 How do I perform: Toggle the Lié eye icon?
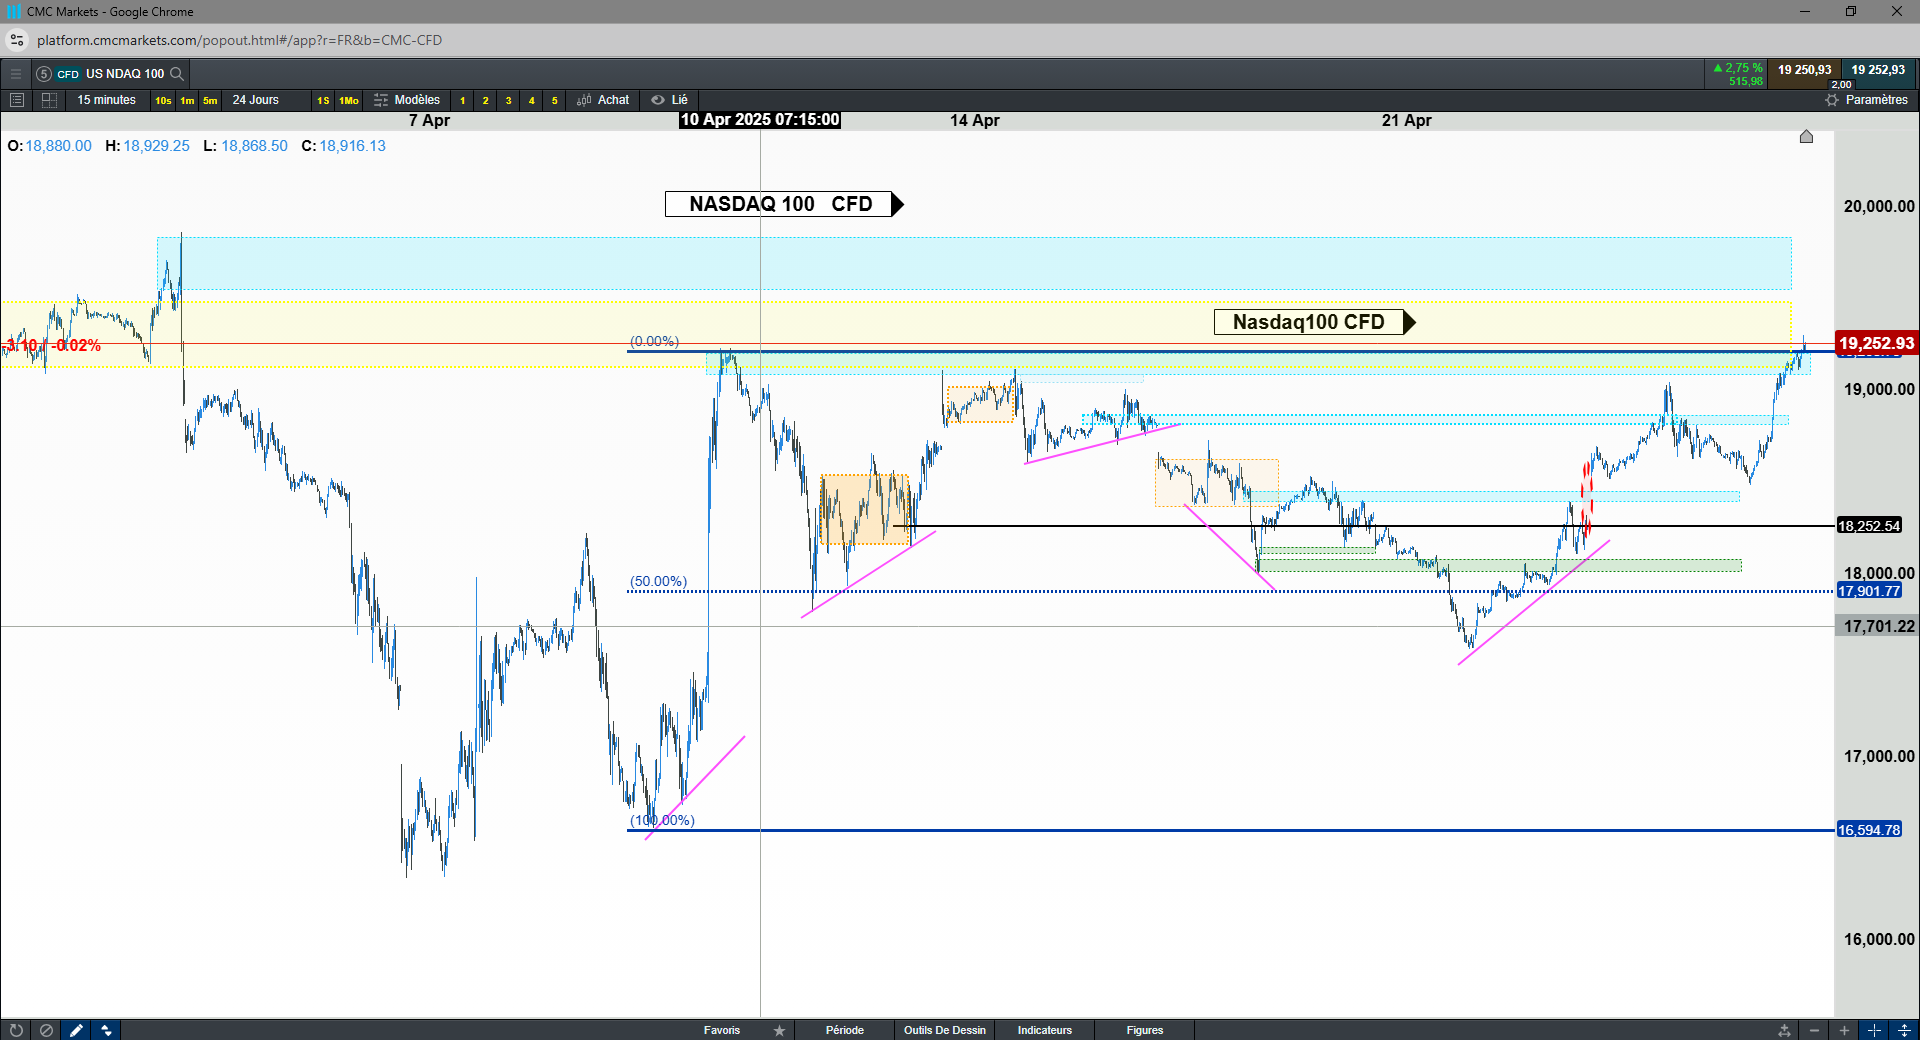click(x=658, y=100)
